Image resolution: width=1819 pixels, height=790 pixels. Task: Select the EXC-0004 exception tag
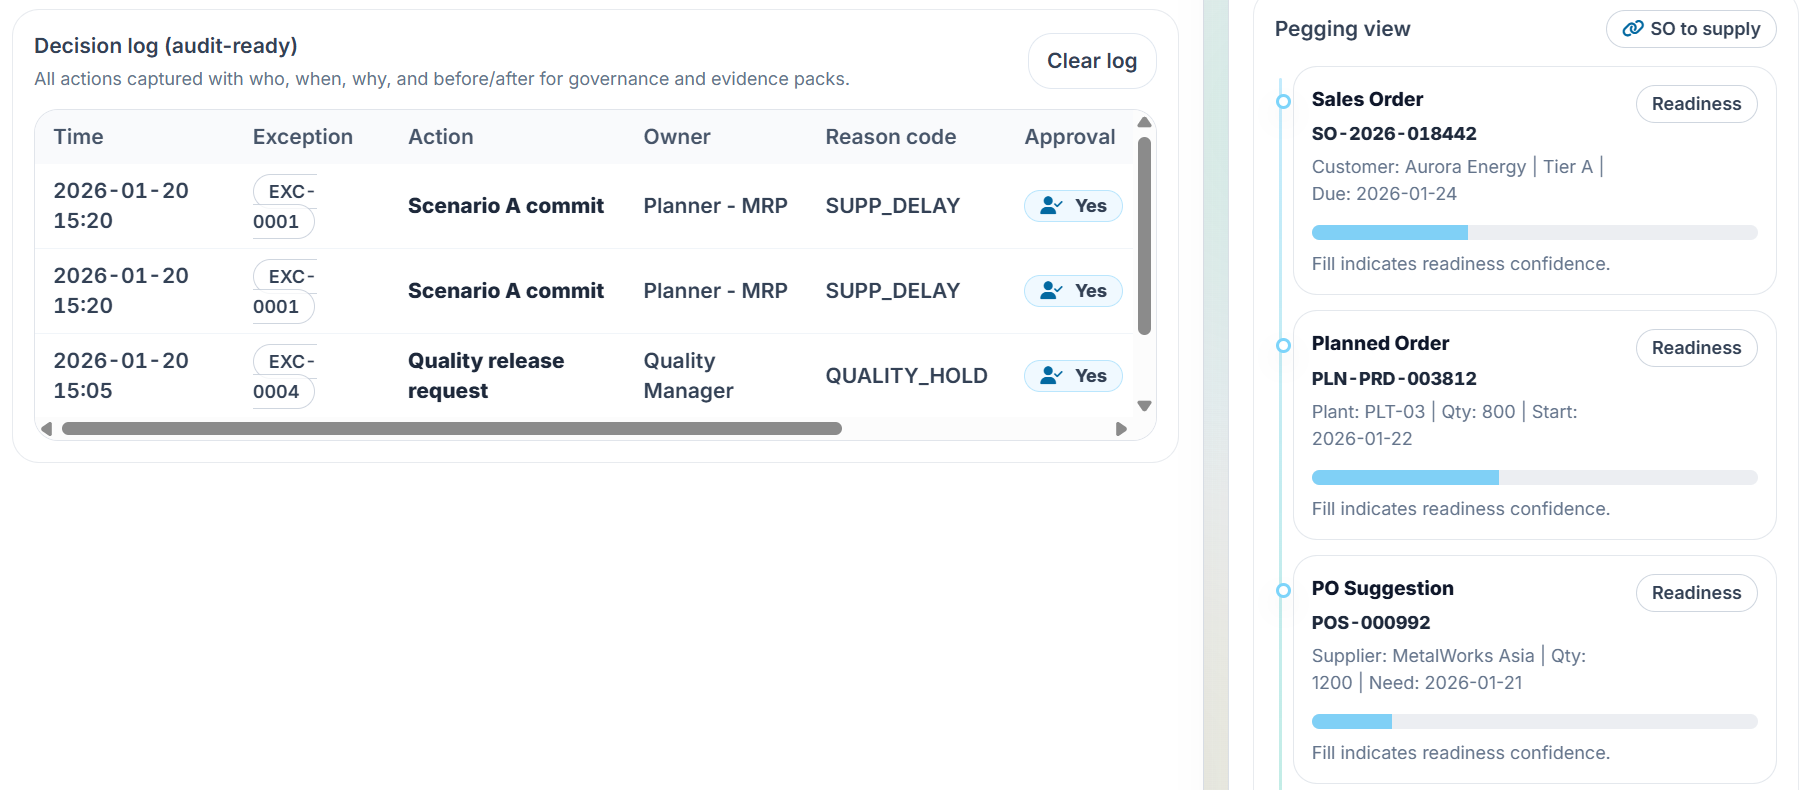click(x=284, y=376)
